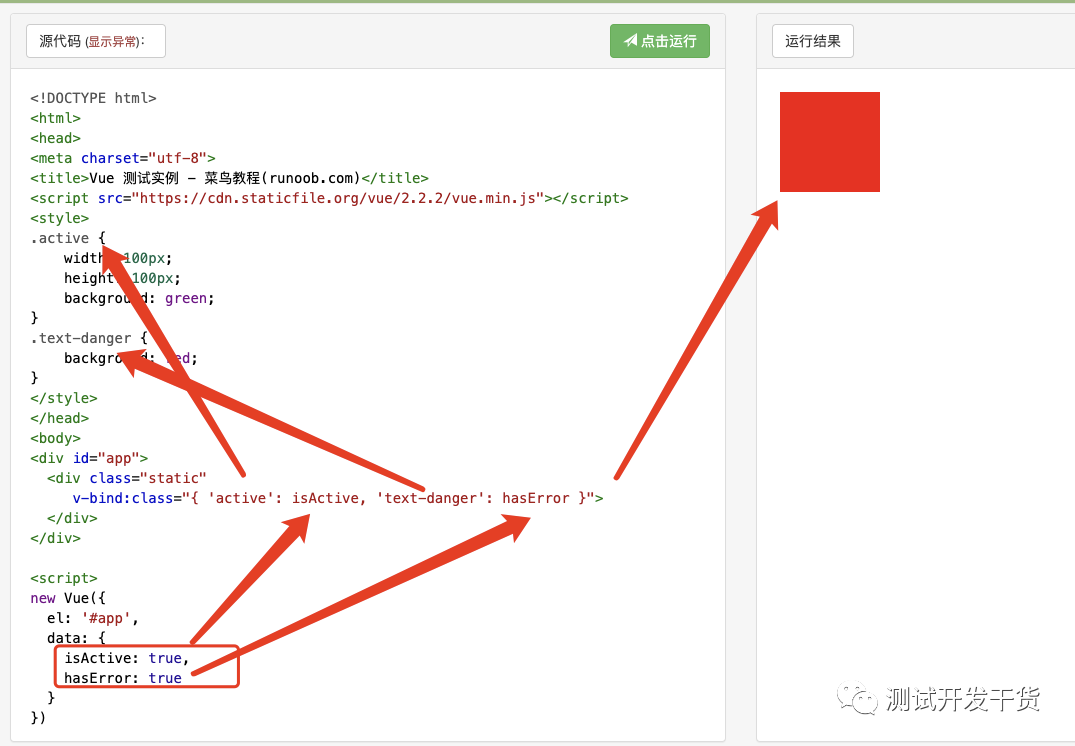Click the 'background: green;' line
This screenshot has width=1075, height=746.
coord(139,298)
